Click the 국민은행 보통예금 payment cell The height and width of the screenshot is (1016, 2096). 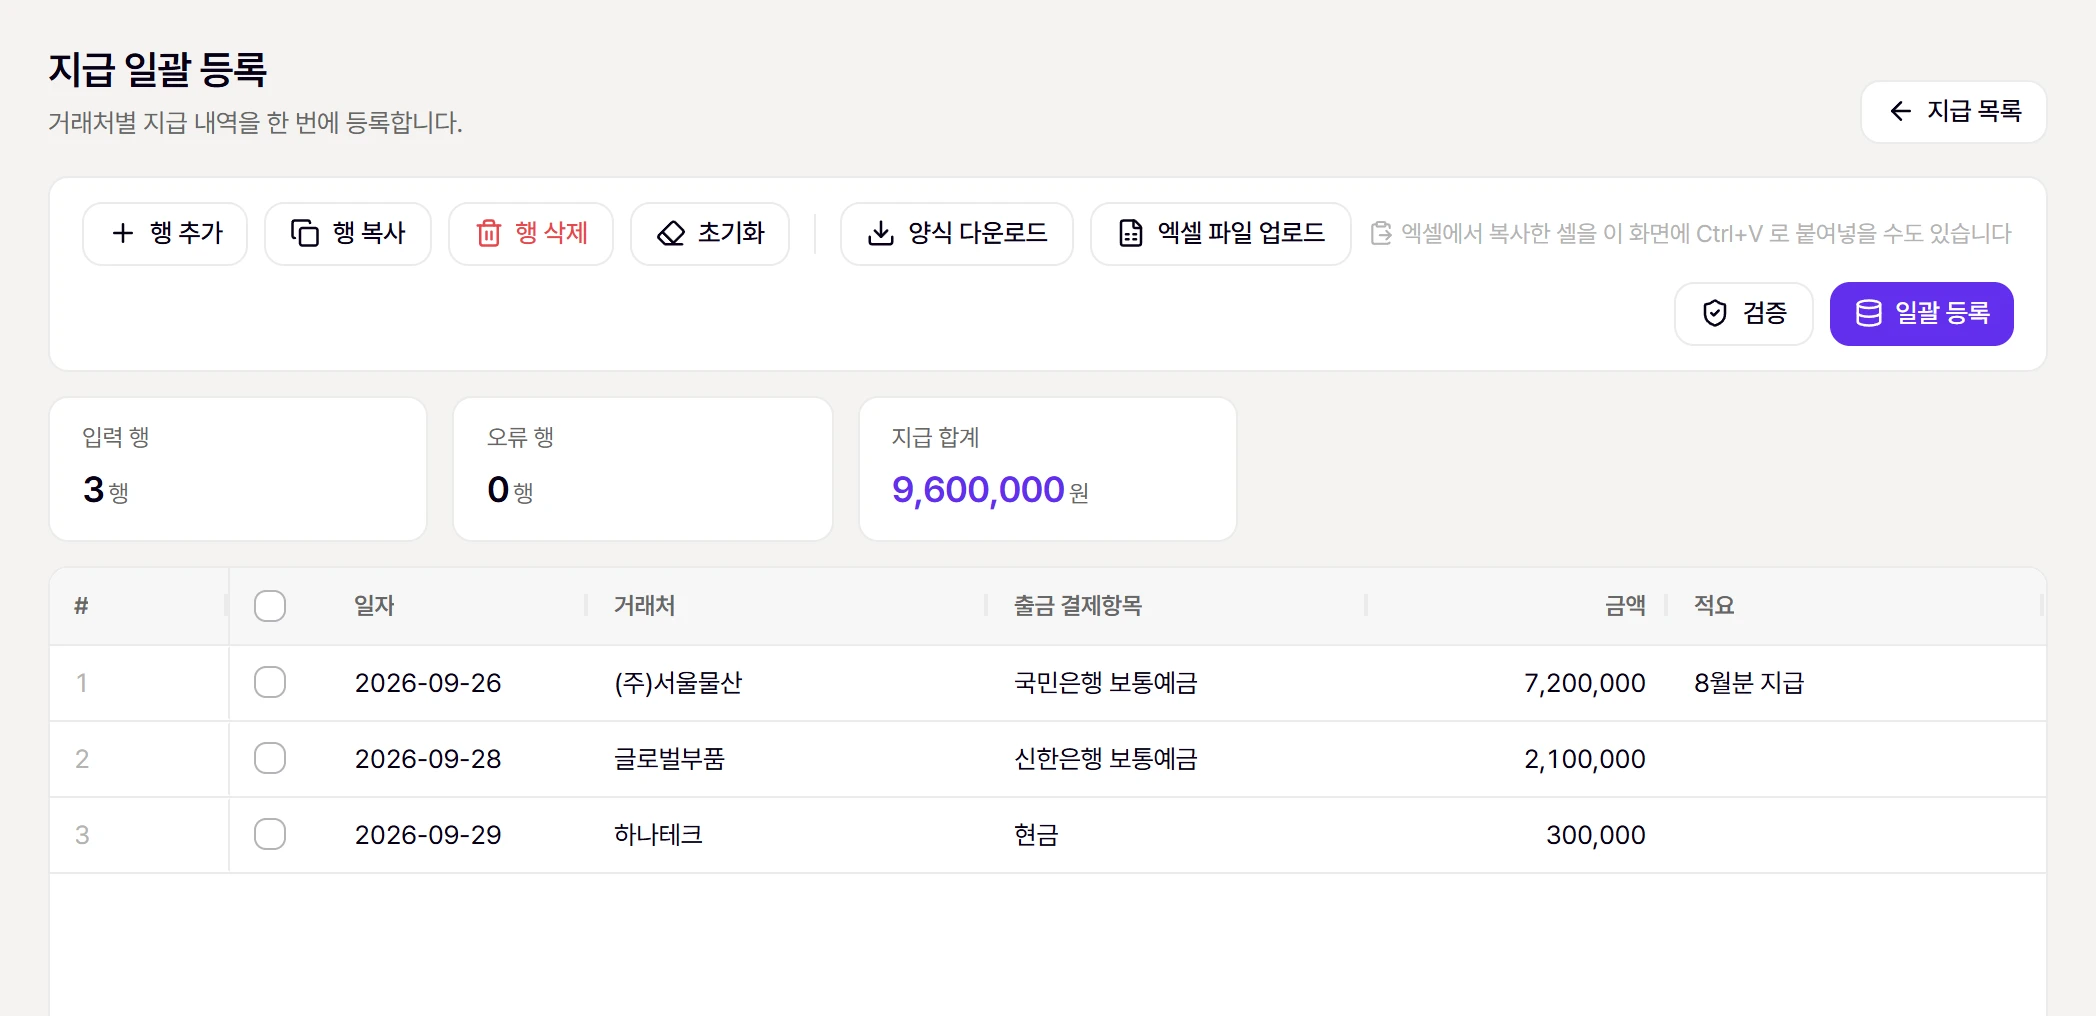[x=1106, y=683]
